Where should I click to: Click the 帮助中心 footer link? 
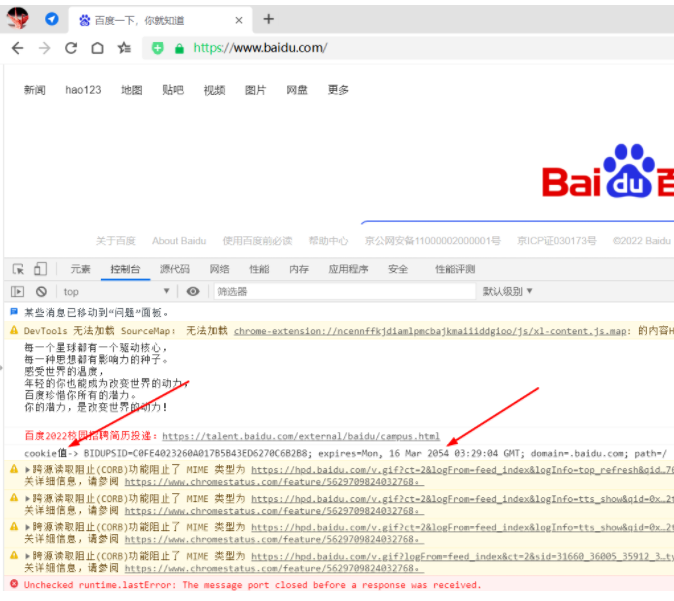328,241
